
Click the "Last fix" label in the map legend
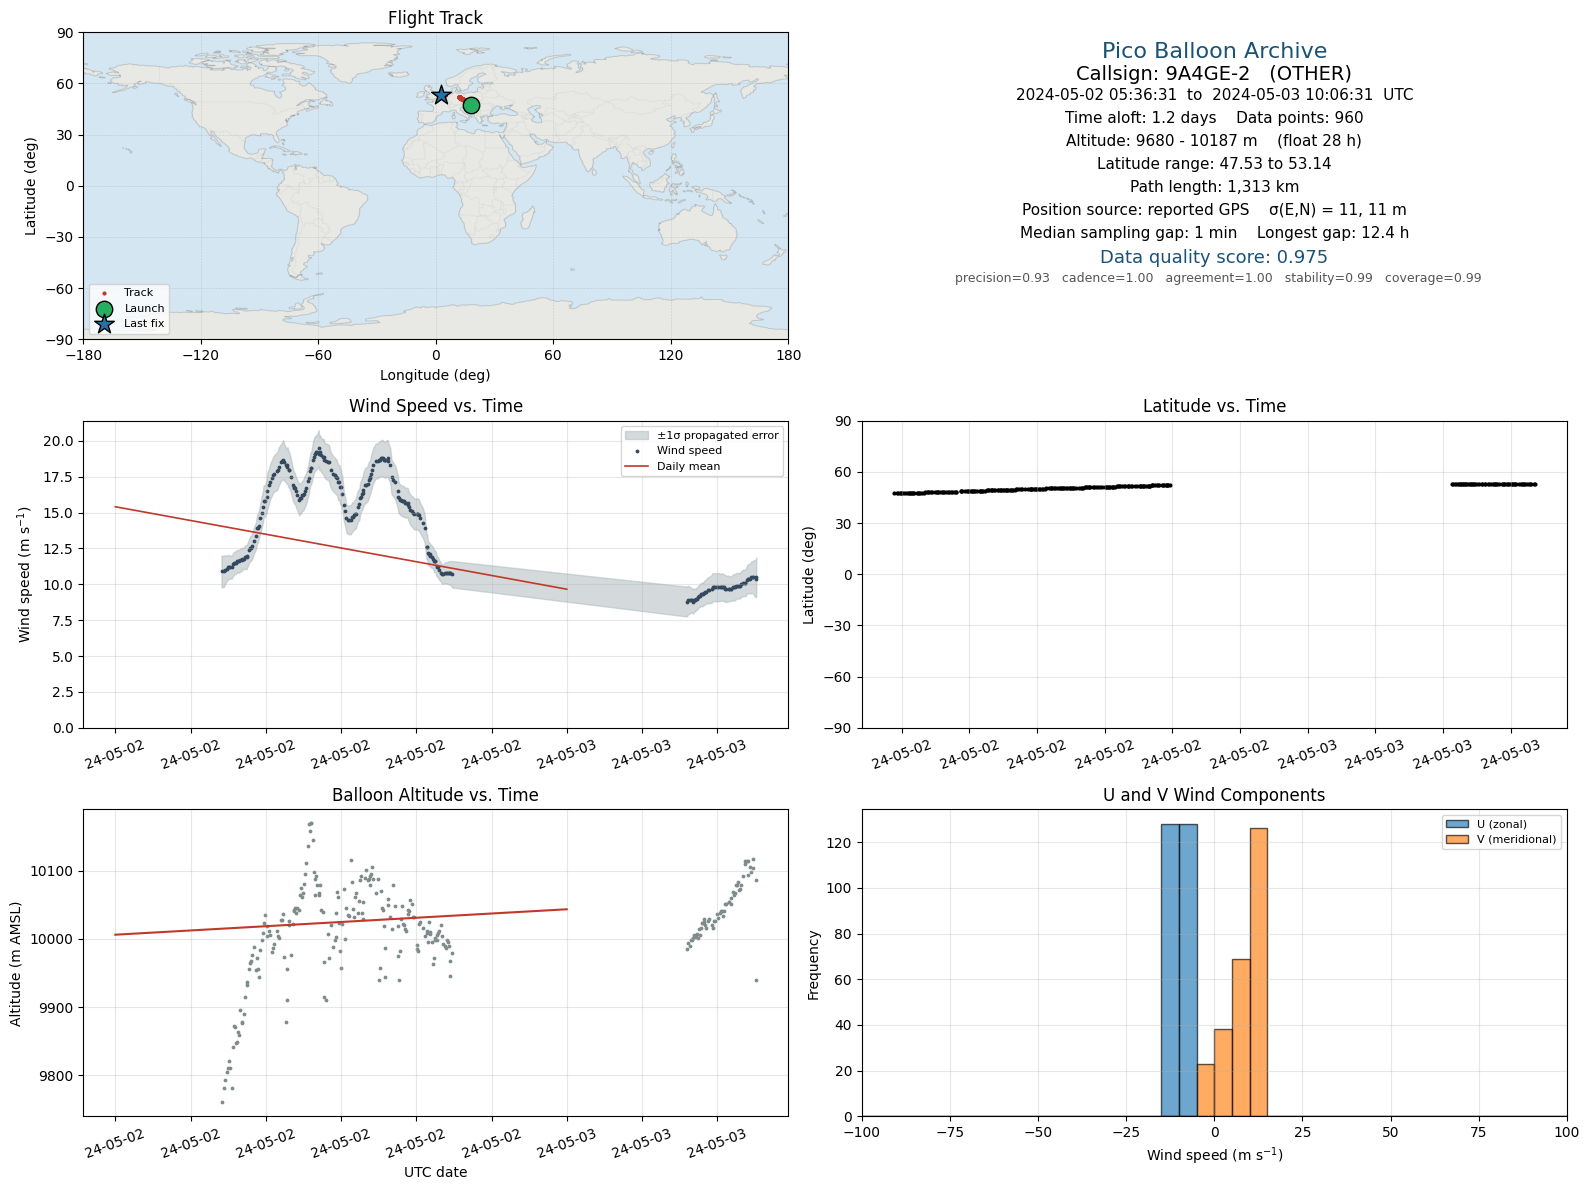click(x=144, y=324)
